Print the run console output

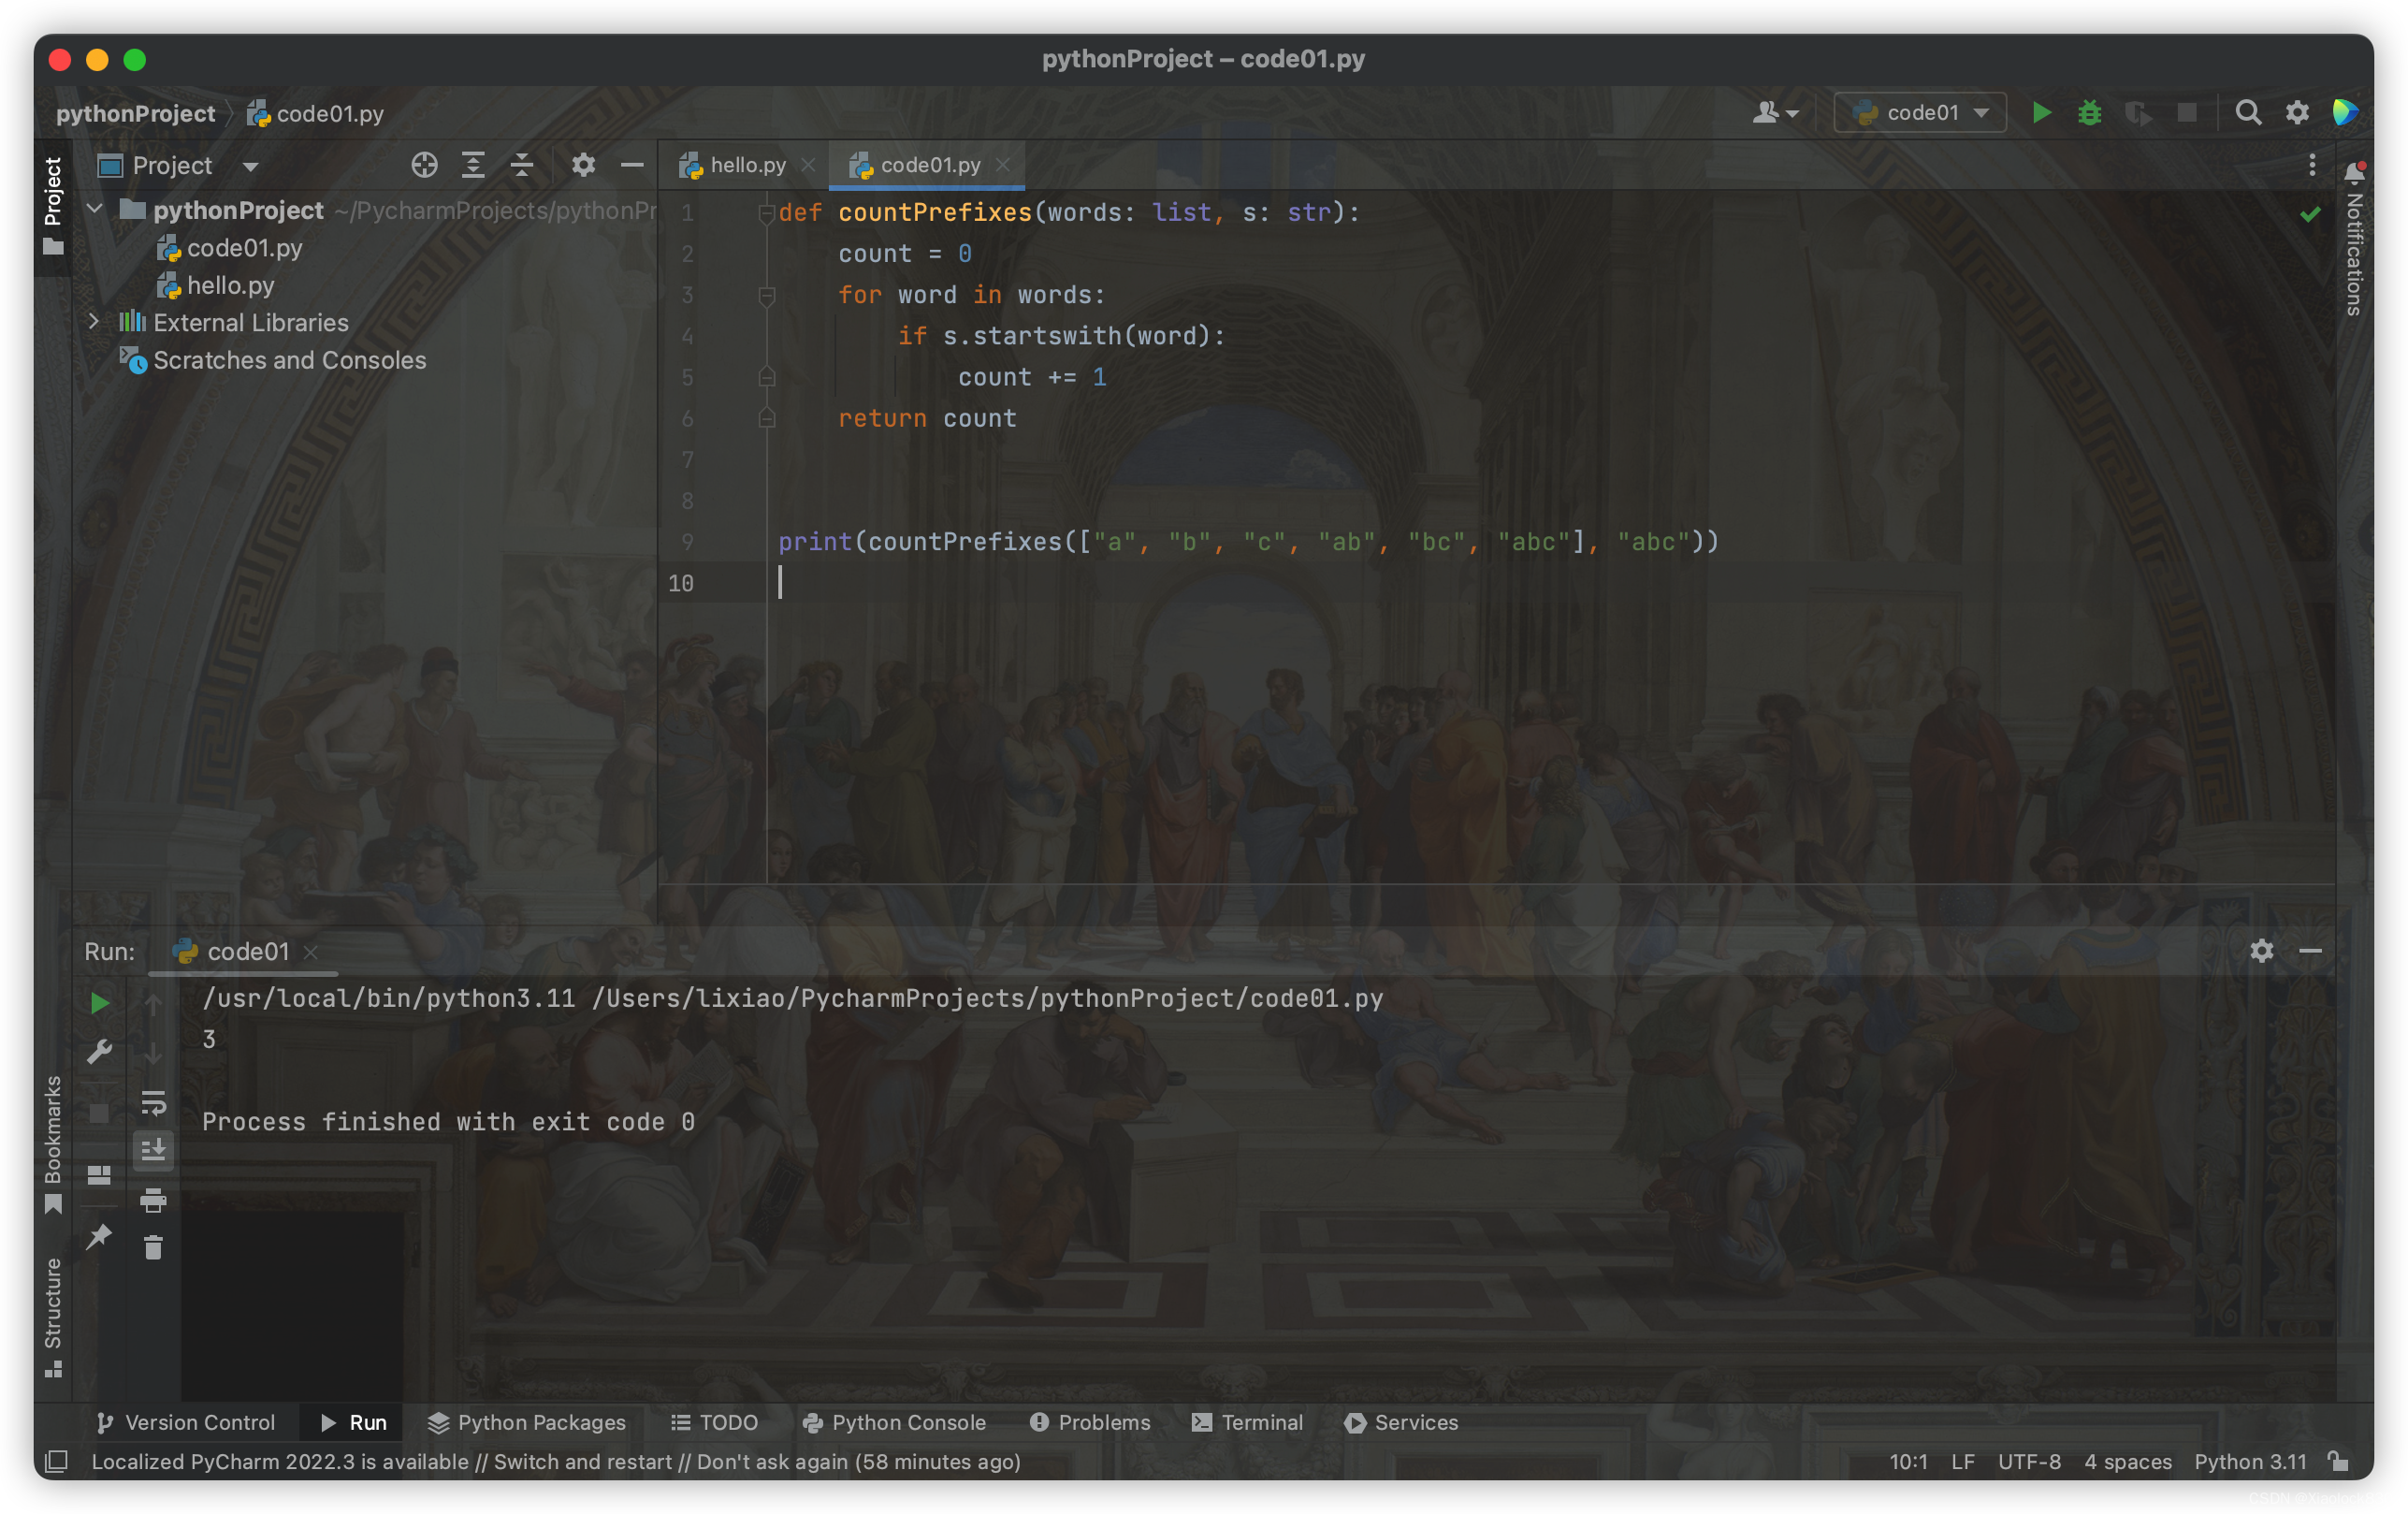(153, 1199)
